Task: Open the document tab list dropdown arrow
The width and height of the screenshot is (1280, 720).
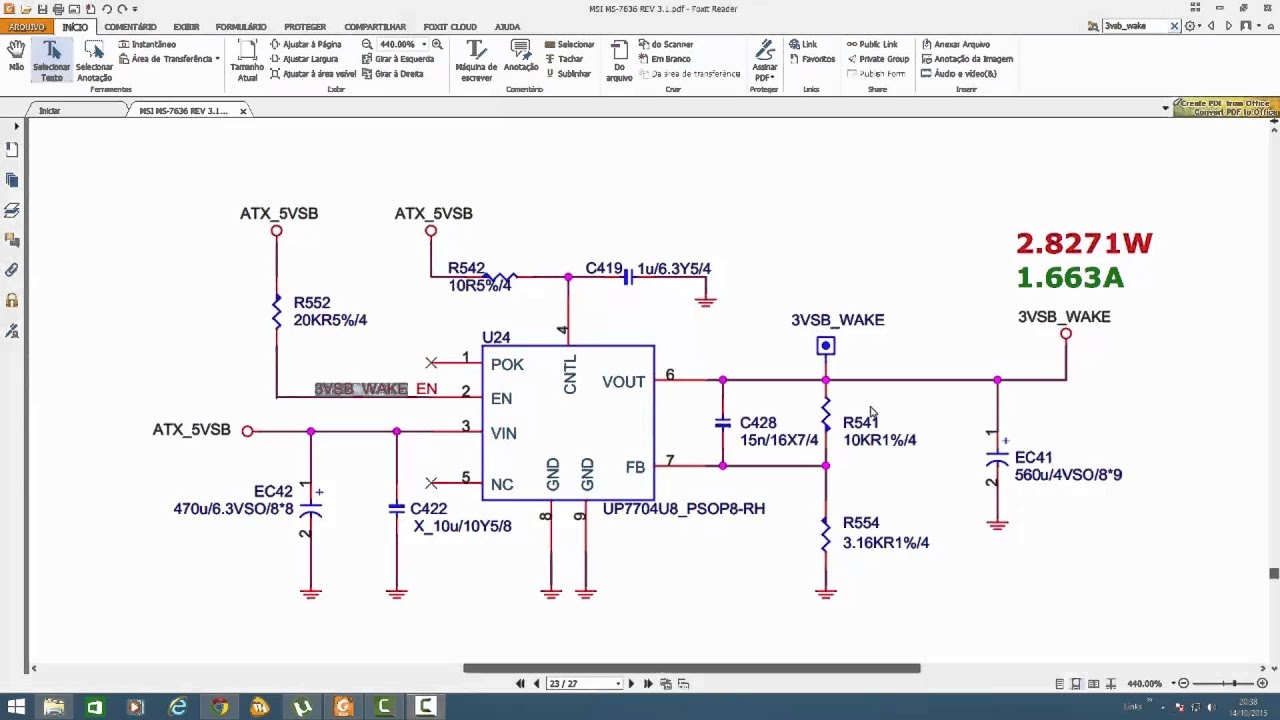Action: 1165,108
